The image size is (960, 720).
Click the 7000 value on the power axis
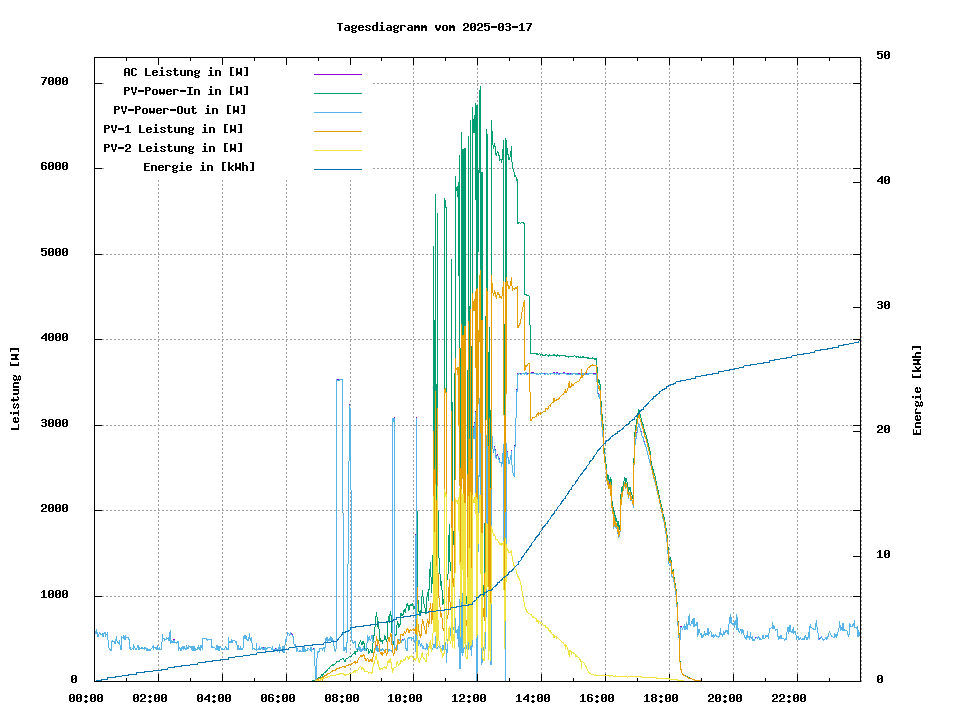53,82
